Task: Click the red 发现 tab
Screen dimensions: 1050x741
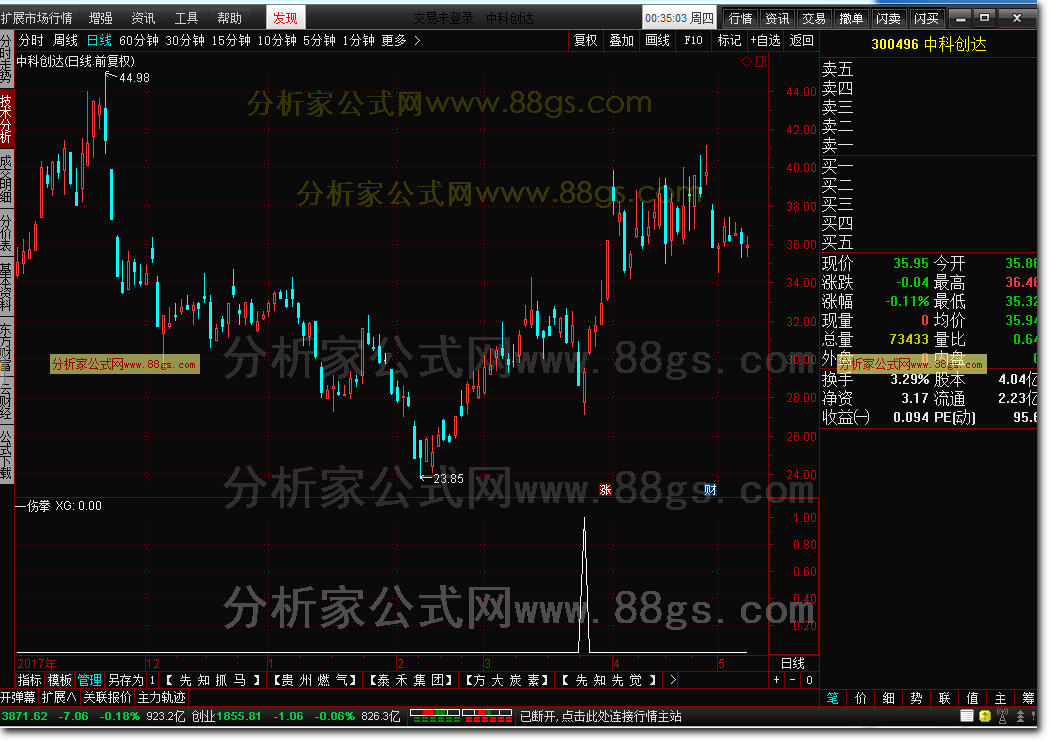Action: 285,18
